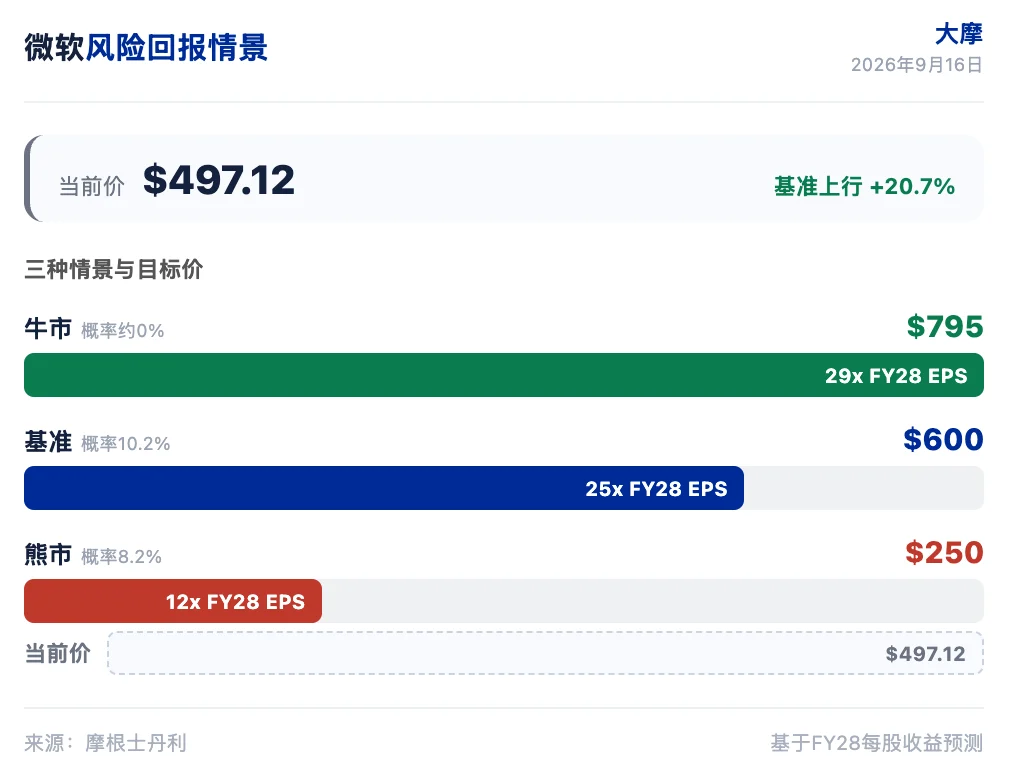Click the 基准上行 +20.7% text

pos(864,187)
